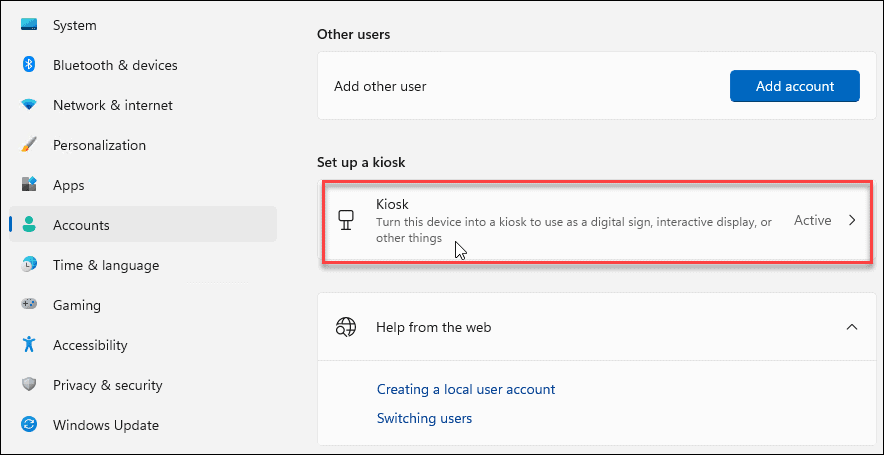Click the System monitor icon

[29, 24]
